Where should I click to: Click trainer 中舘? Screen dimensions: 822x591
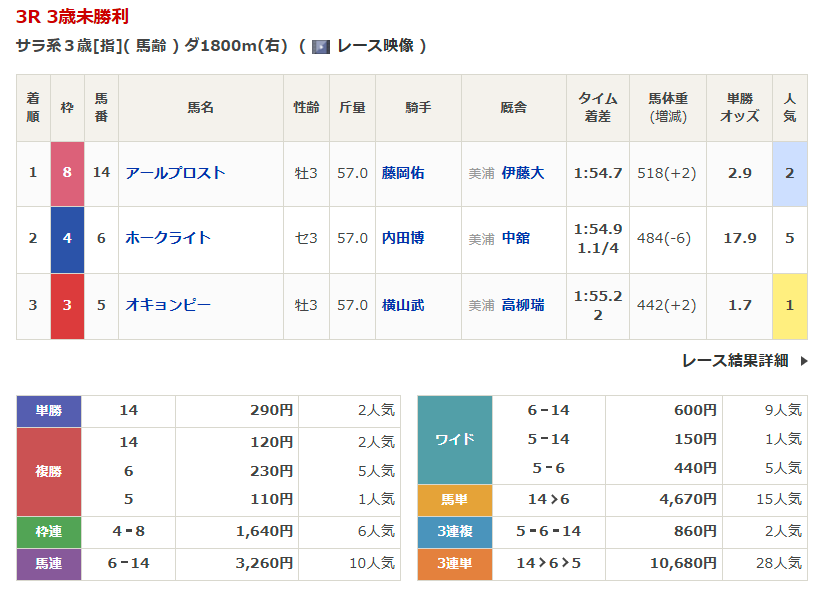[516, 239]
